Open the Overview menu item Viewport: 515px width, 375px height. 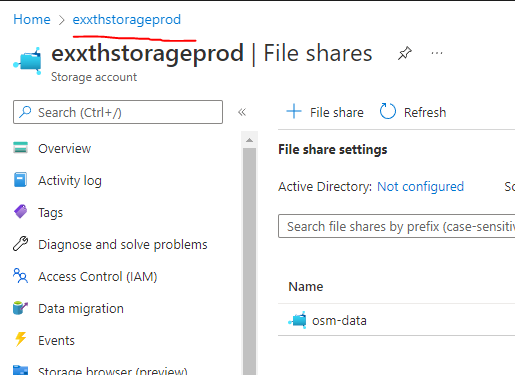click(64, 148)
